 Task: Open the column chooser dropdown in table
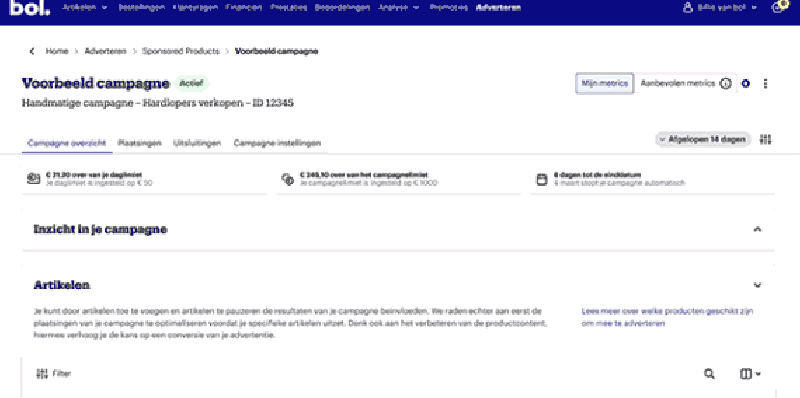coord(750,374)
